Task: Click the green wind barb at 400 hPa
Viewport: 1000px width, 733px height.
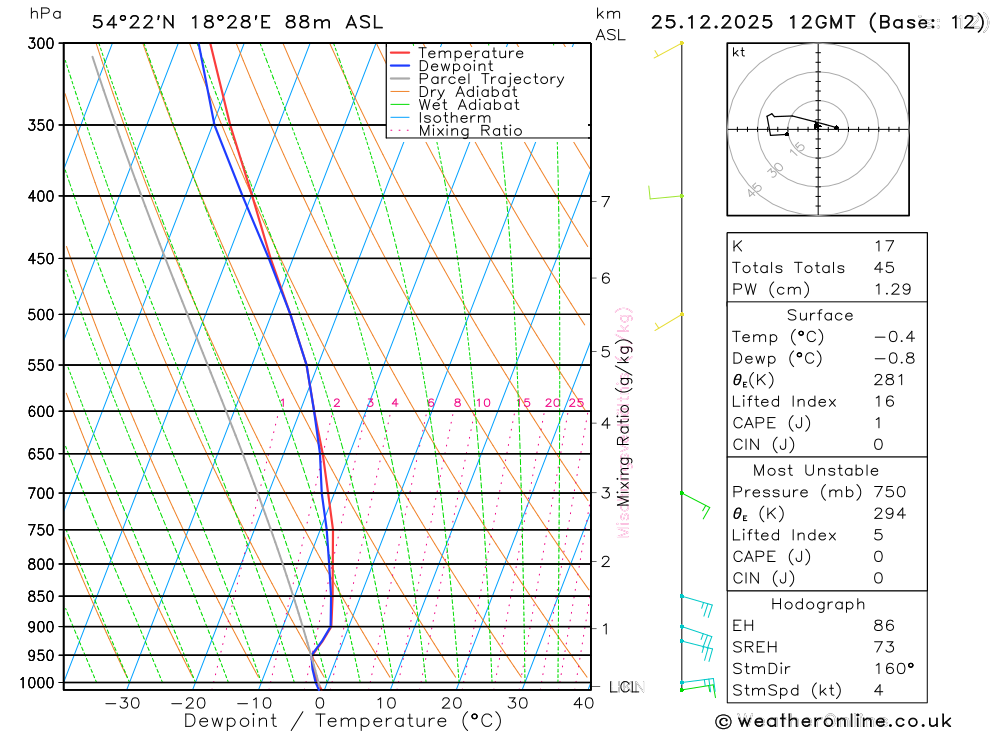Action: pos(665,193)
